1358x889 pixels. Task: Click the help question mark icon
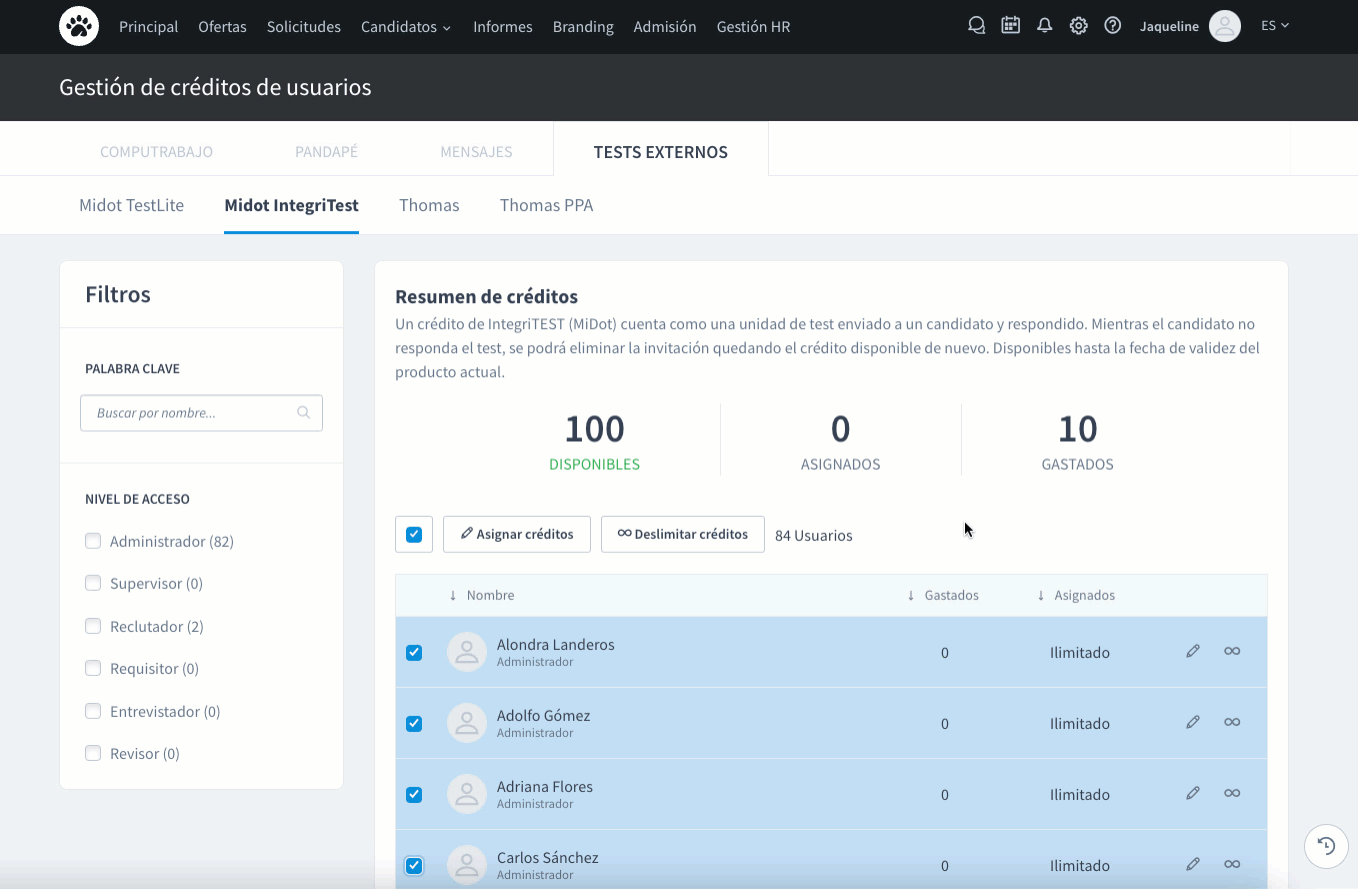[1113, 26]
